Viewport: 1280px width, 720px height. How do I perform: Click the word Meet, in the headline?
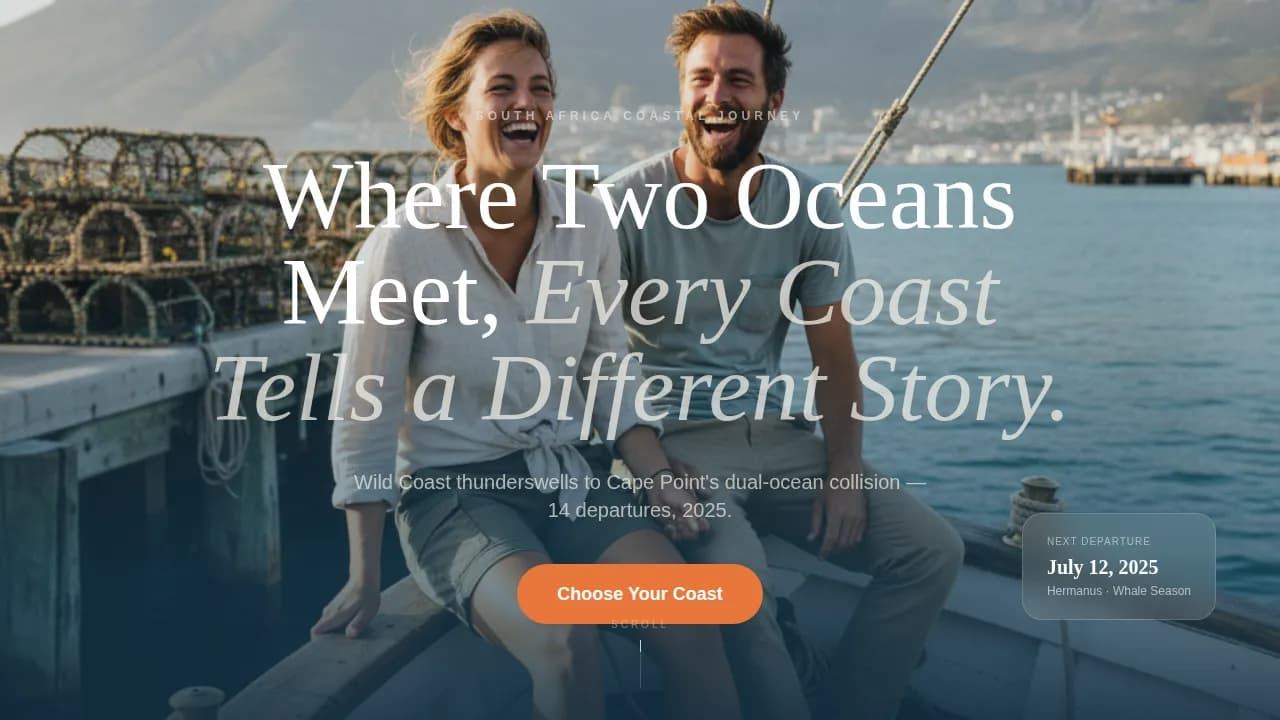pyautogui.click(x=392, y=292)
